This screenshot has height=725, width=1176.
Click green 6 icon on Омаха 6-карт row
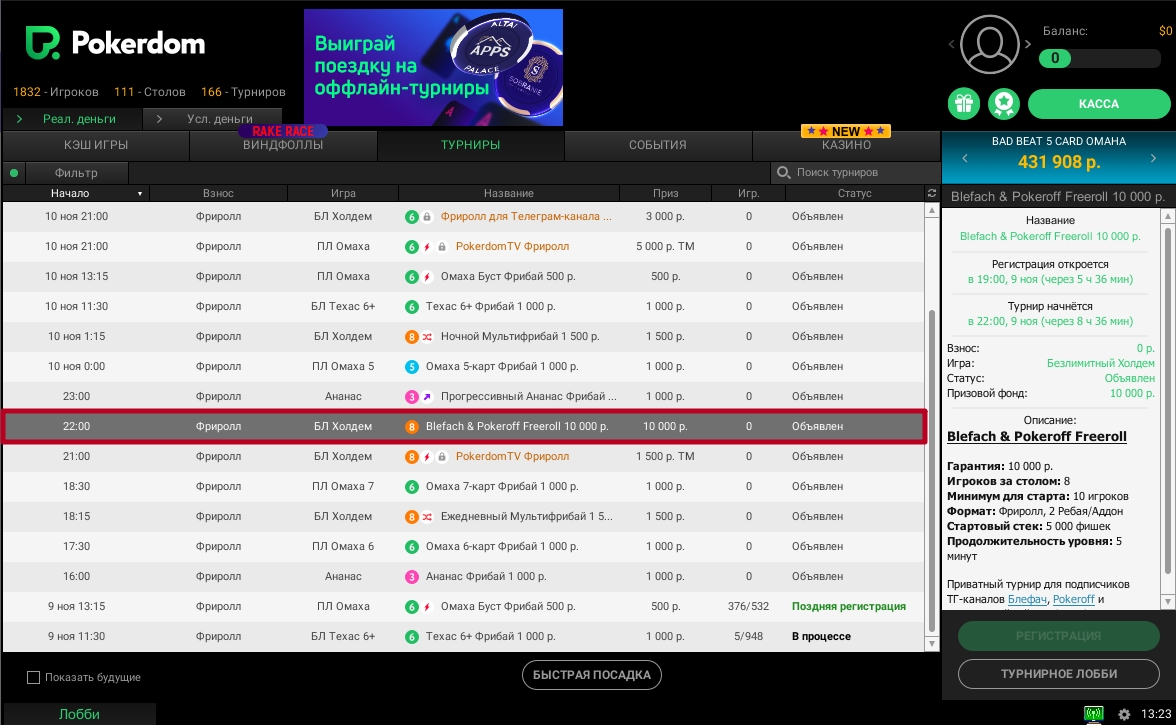411,547
